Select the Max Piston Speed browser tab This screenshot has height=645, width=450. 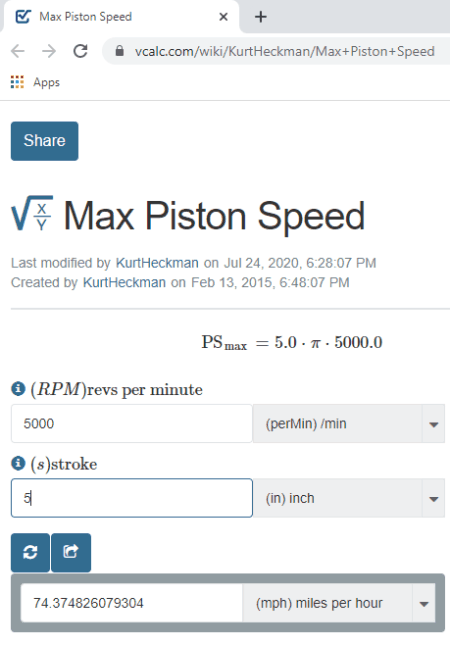(x=121, y=16)
